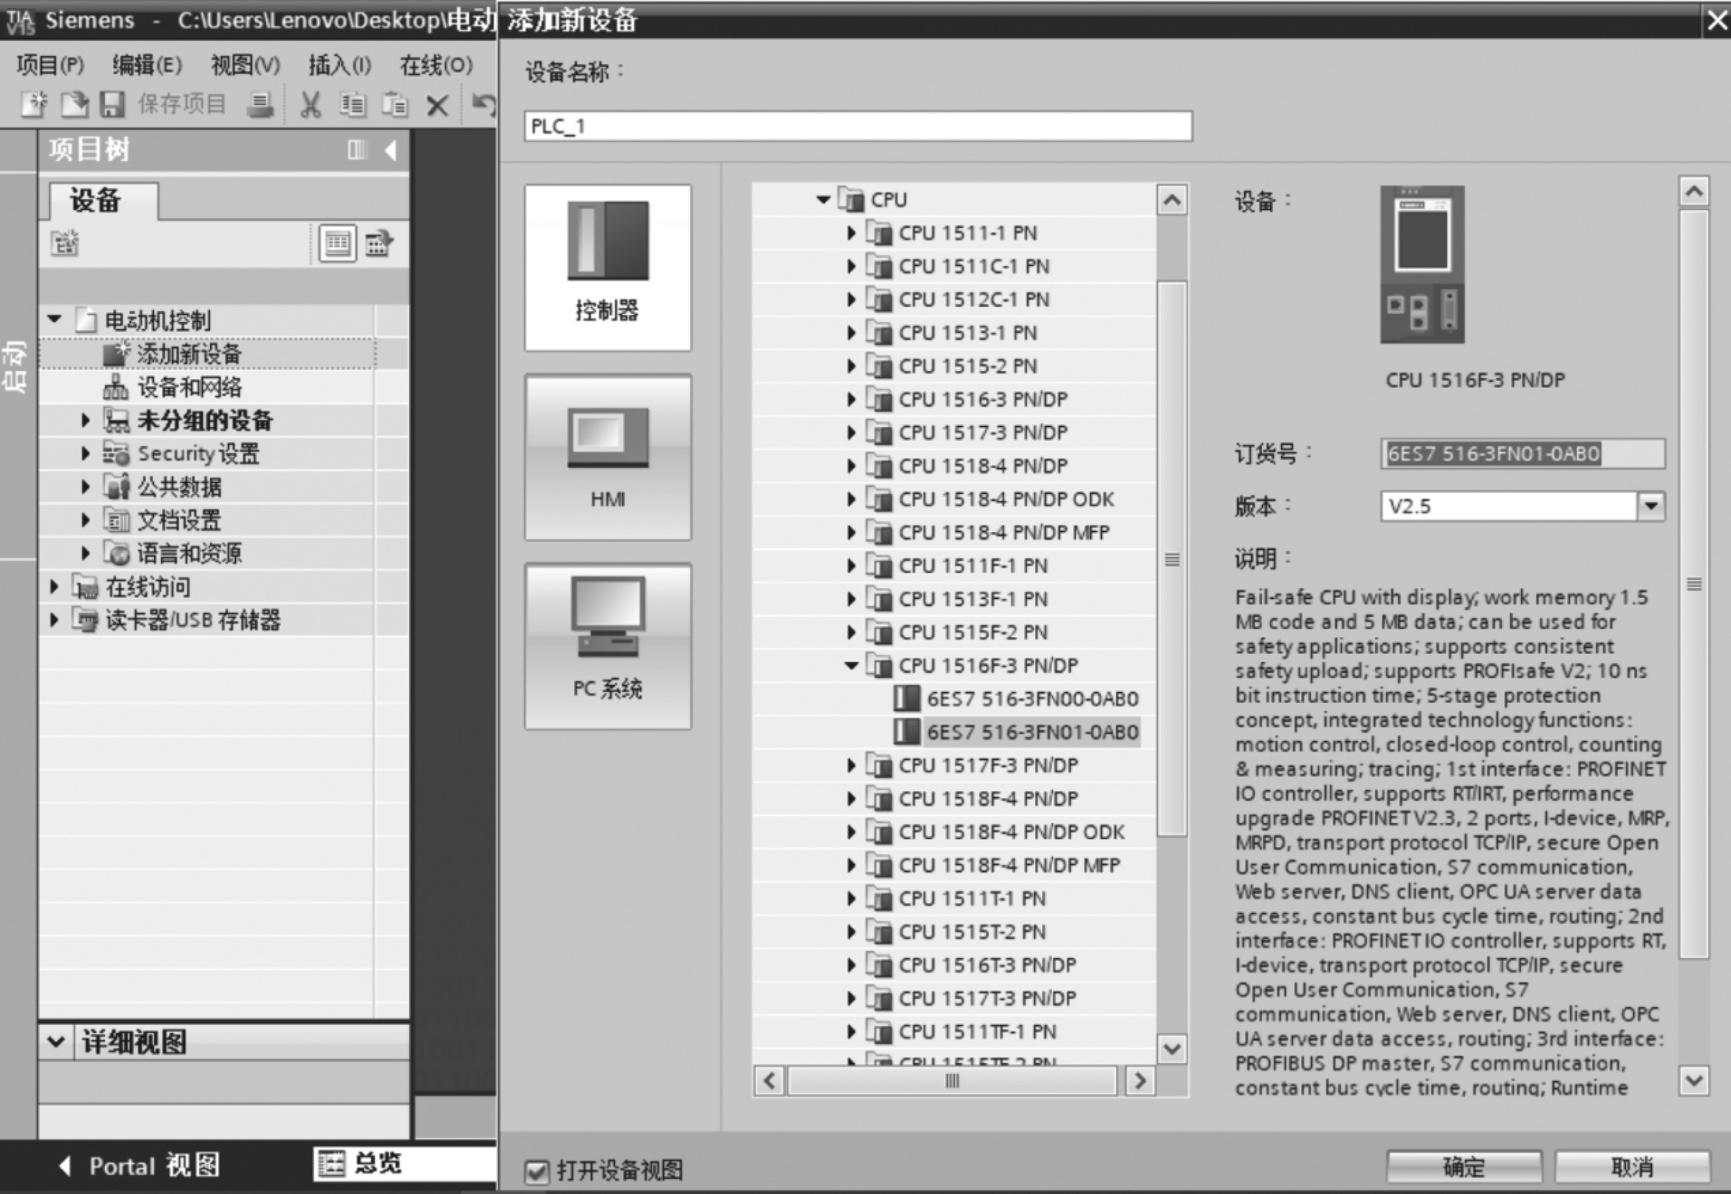Click the Save project floppy icon
The height and width of the screenshot is (1194, 1731).
(x=112, y=104)
